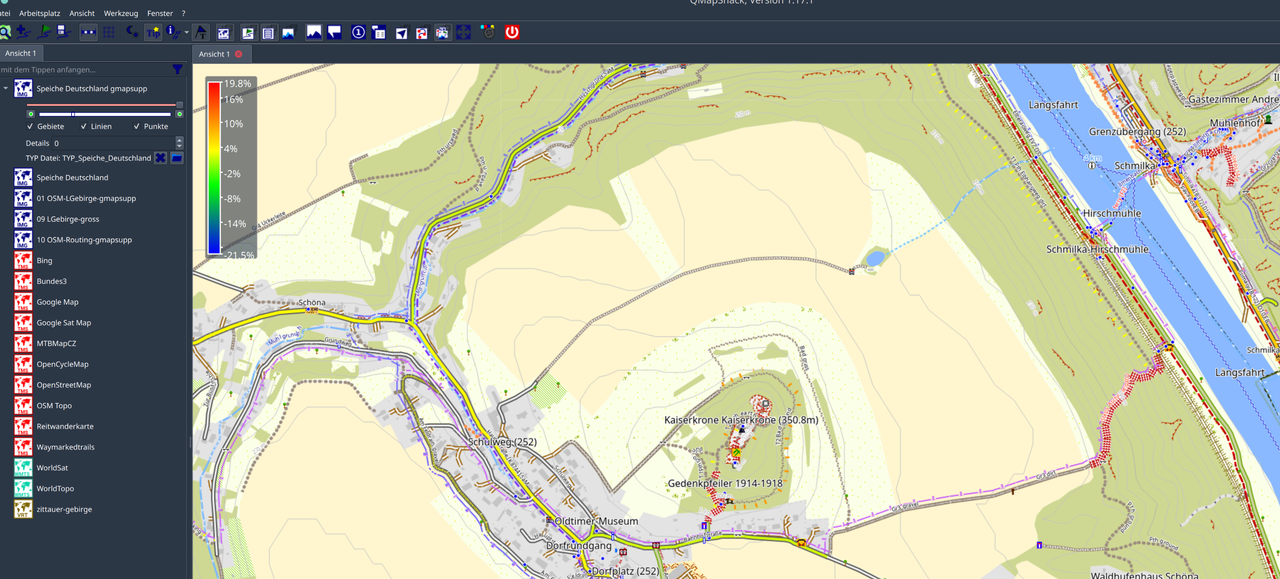Viewport: 1280px width, 579px height.
Task: Click the arrow pointer window icon
Action: coord(401,32)
